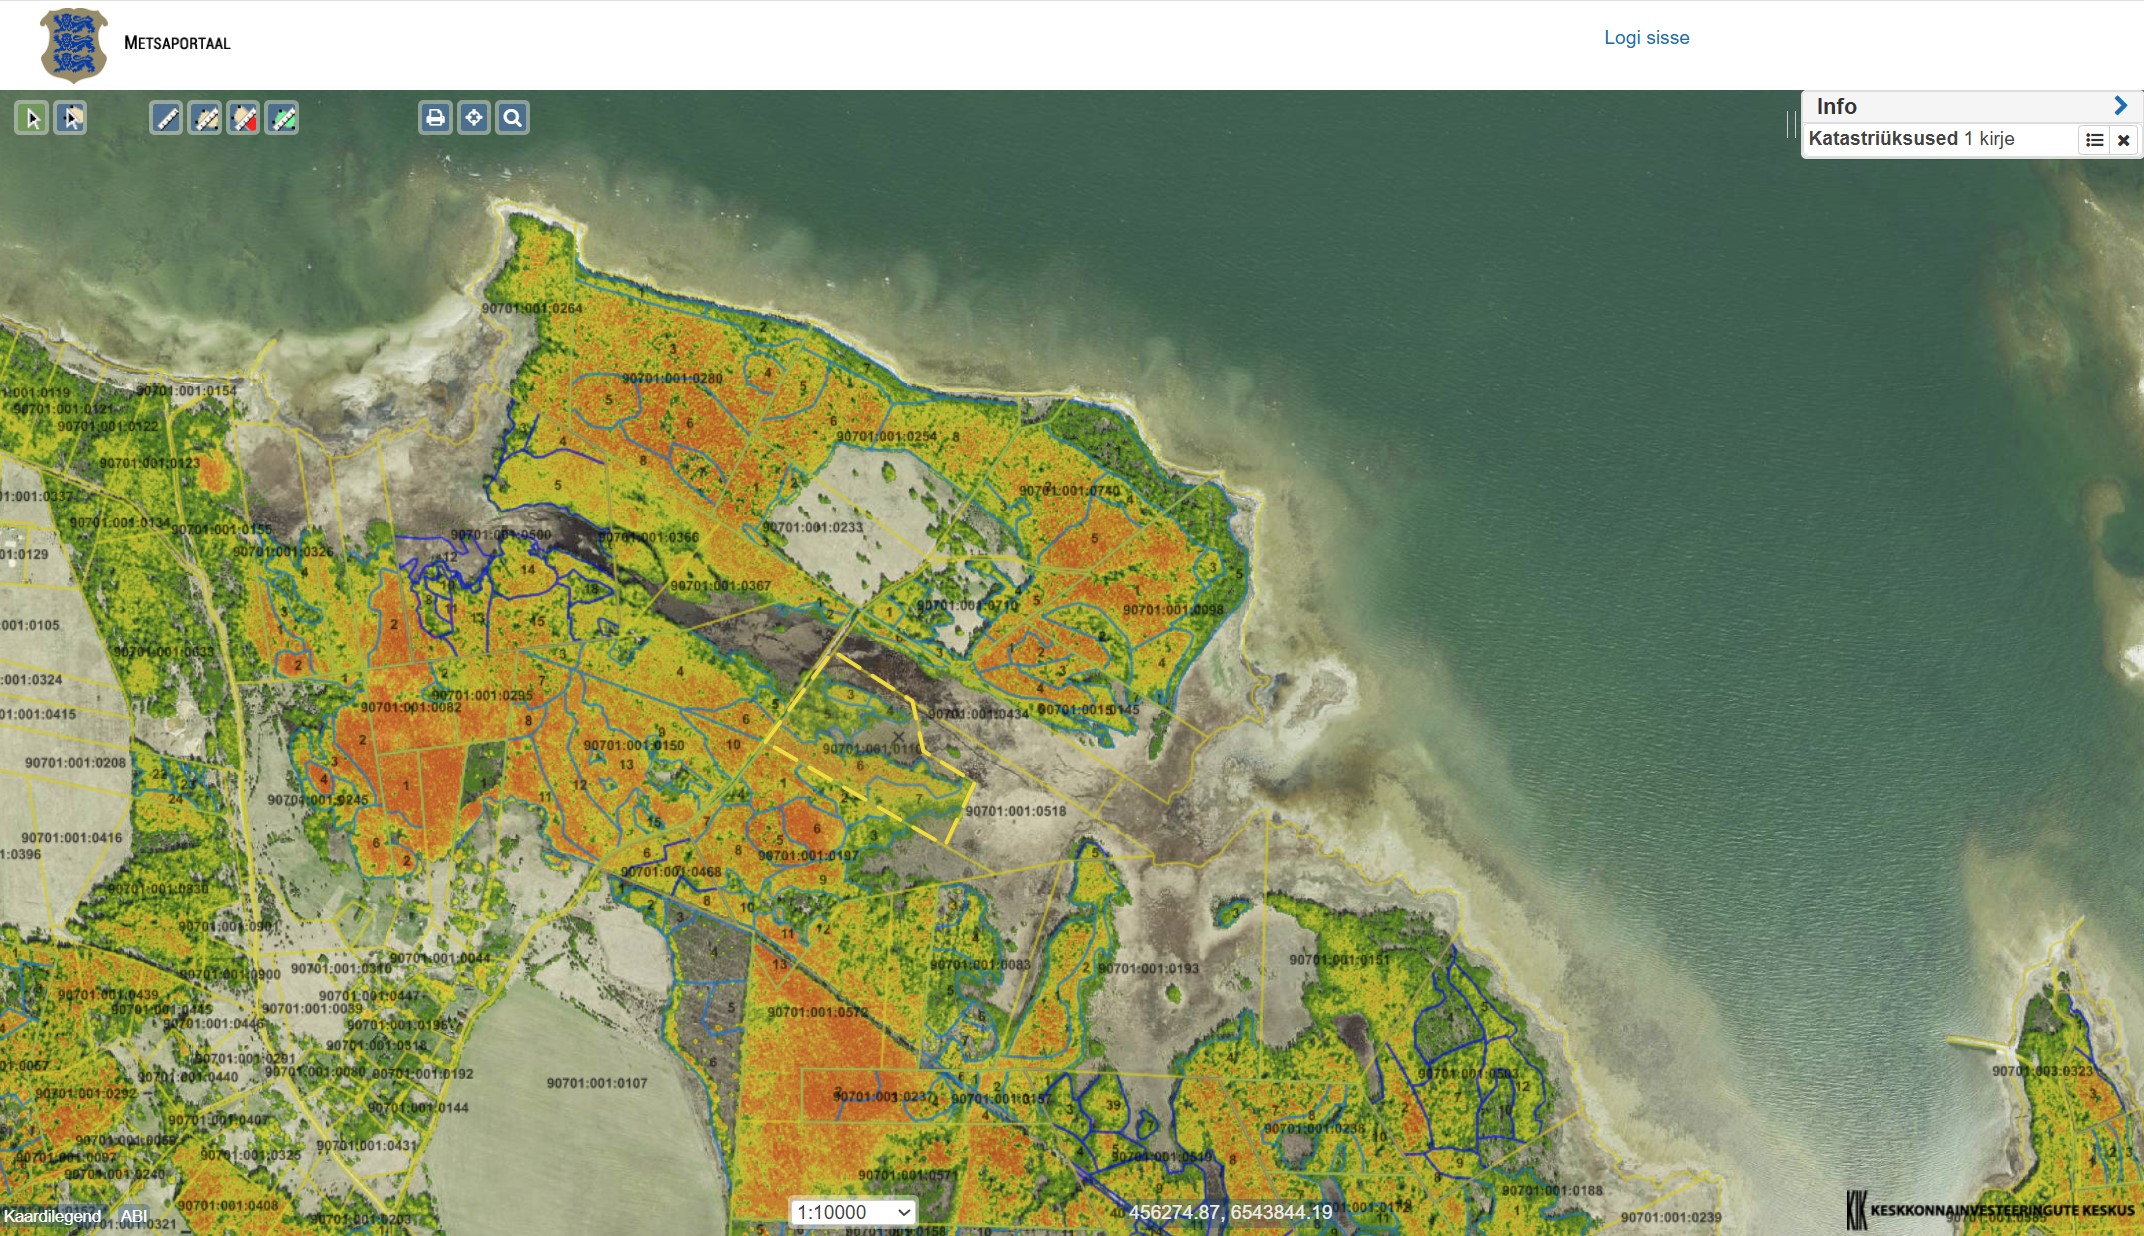Screen dimensions: 2144x1236
Task: Select the ruler tool with red polygon
Action: 244,118
